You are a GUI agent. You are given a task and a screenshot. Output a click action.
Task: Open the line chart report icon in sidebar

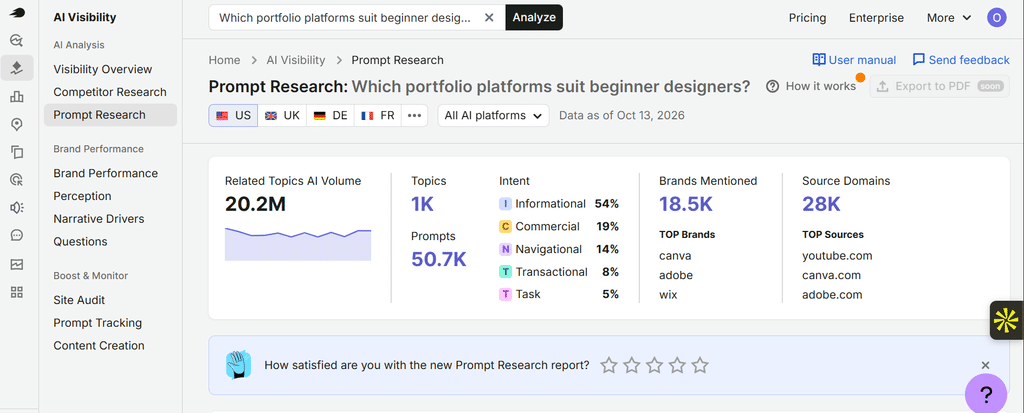(17, 264)
